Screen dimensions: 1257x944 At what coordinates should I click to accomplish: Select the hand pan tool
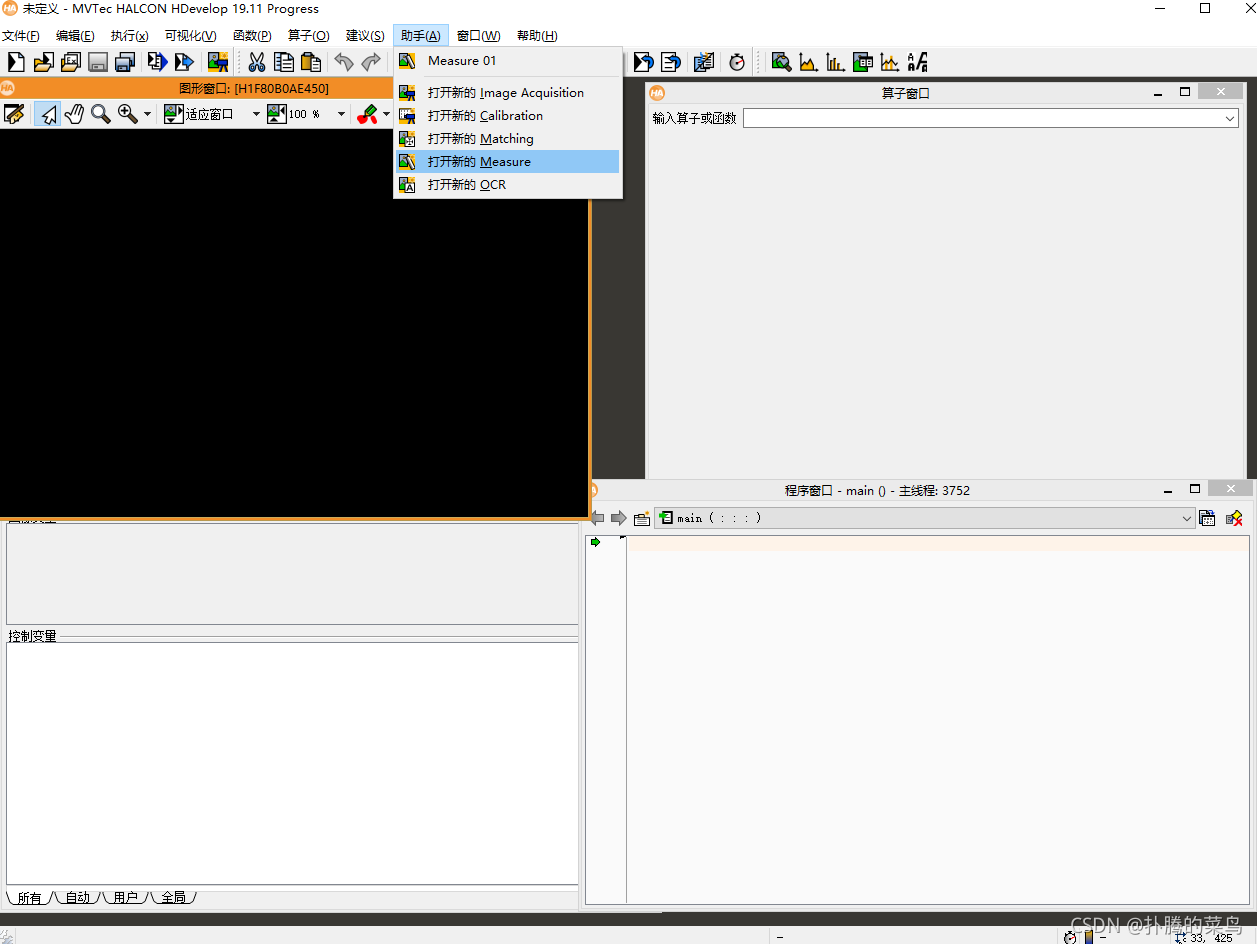click(x=74, y=114)
